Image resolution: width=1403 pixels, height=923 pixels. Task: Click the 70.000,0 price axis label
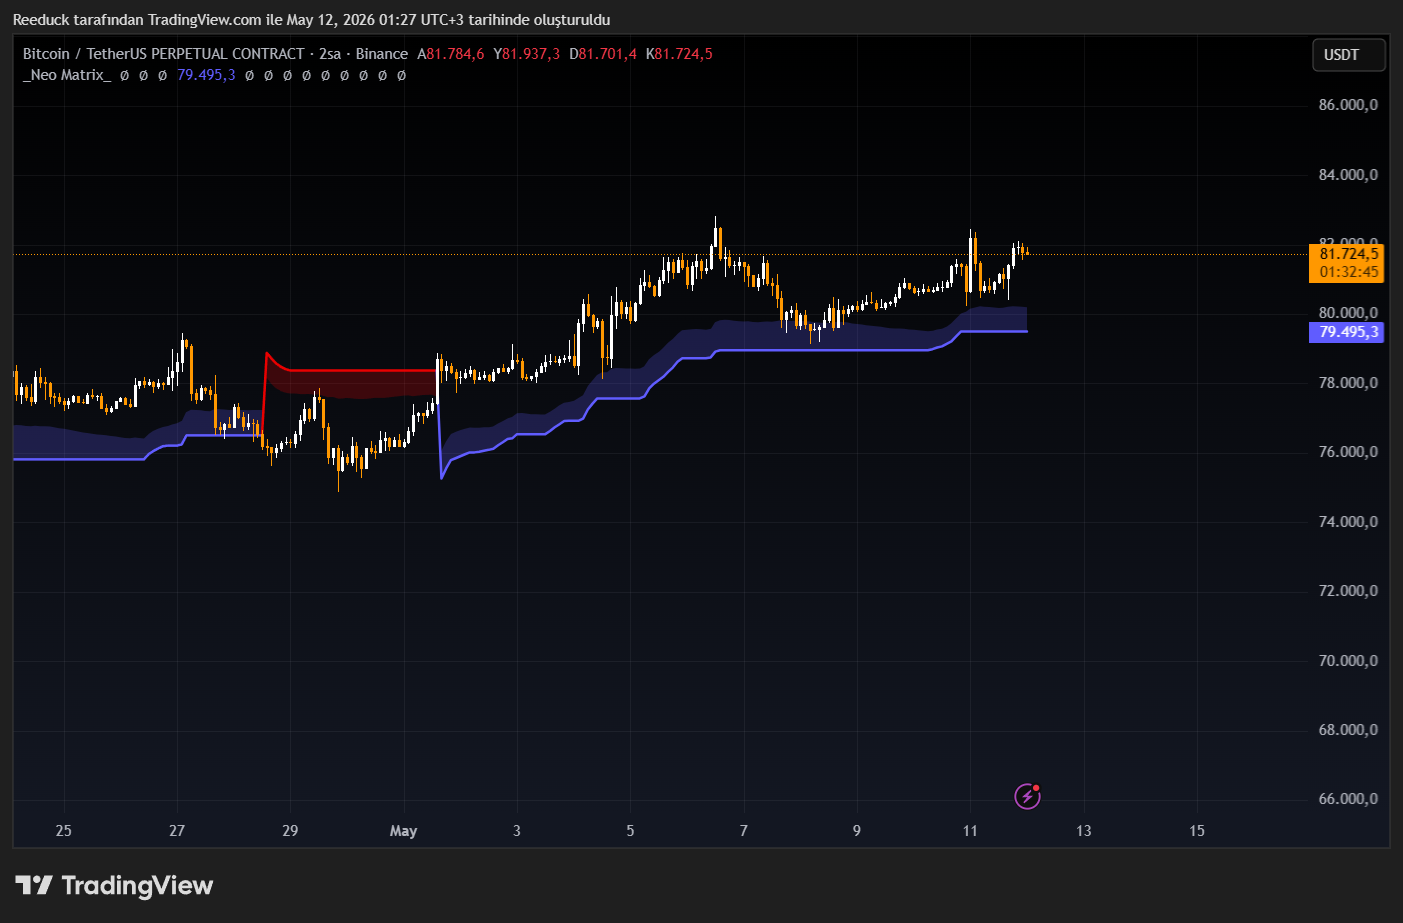click(x=1348, y=661)
